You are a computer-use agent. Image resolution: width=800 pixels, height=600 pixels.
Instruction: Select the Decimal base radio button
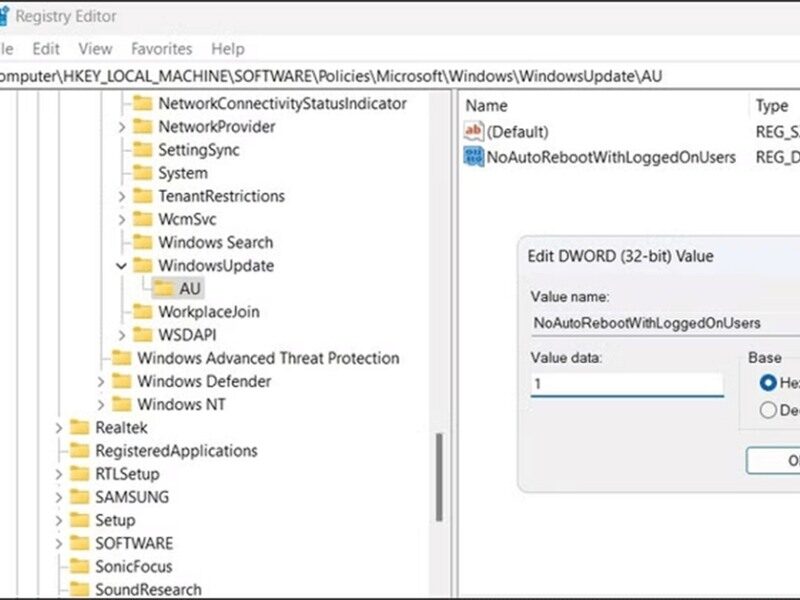(768, 409)
